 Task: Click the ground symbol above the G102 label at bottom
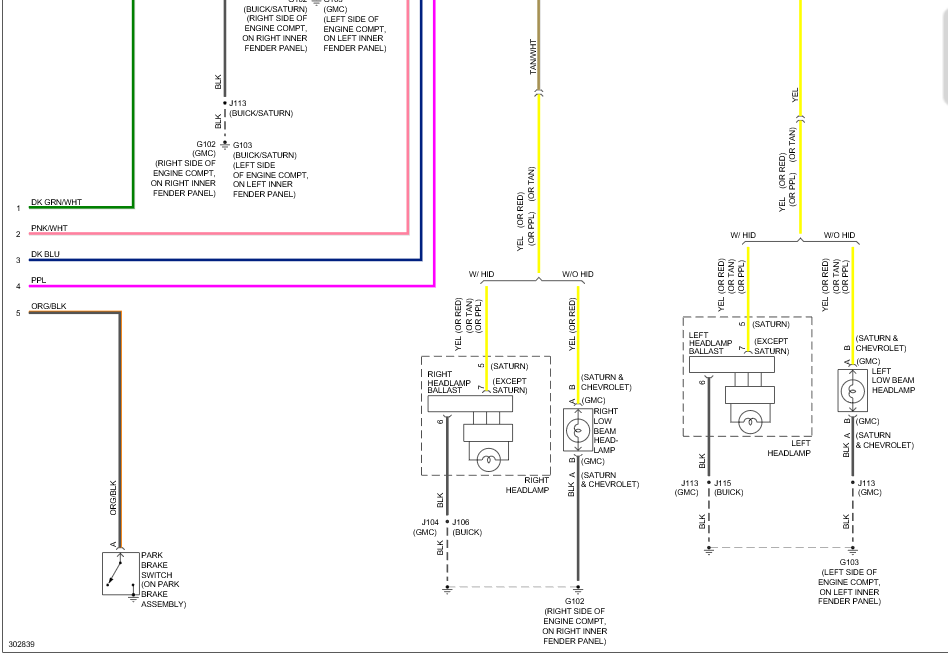(x=578, y=589)
